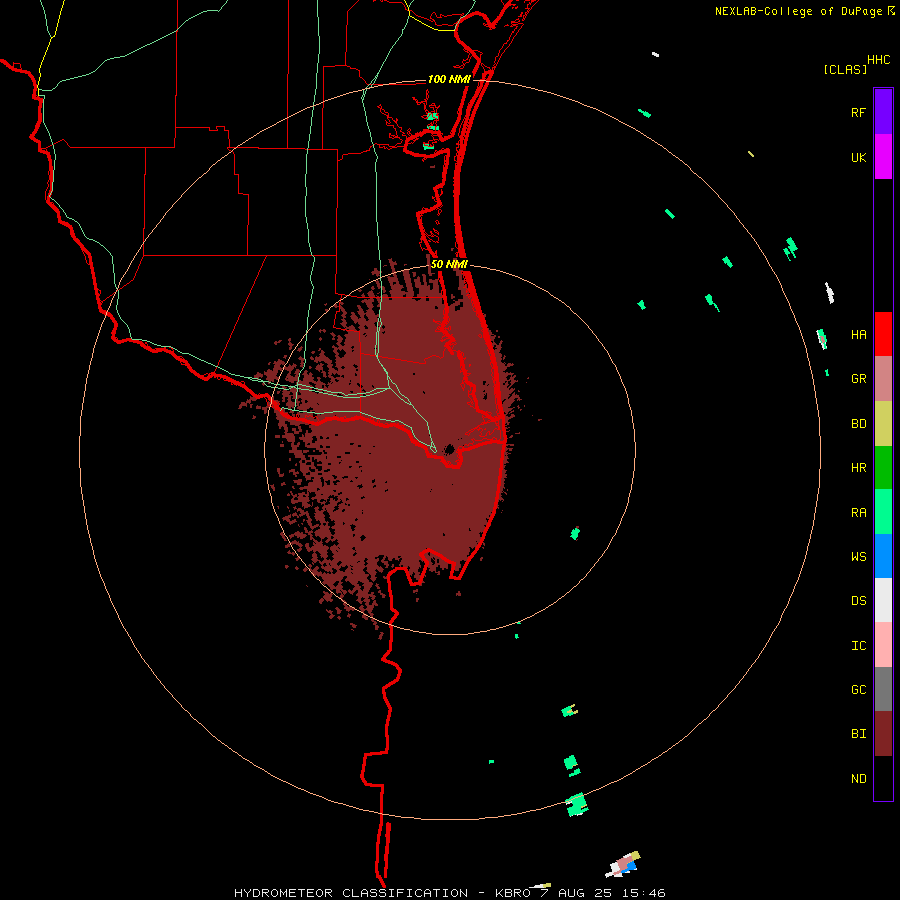Click the HR legend label
The image size is (900, 900).
point(859,468)
